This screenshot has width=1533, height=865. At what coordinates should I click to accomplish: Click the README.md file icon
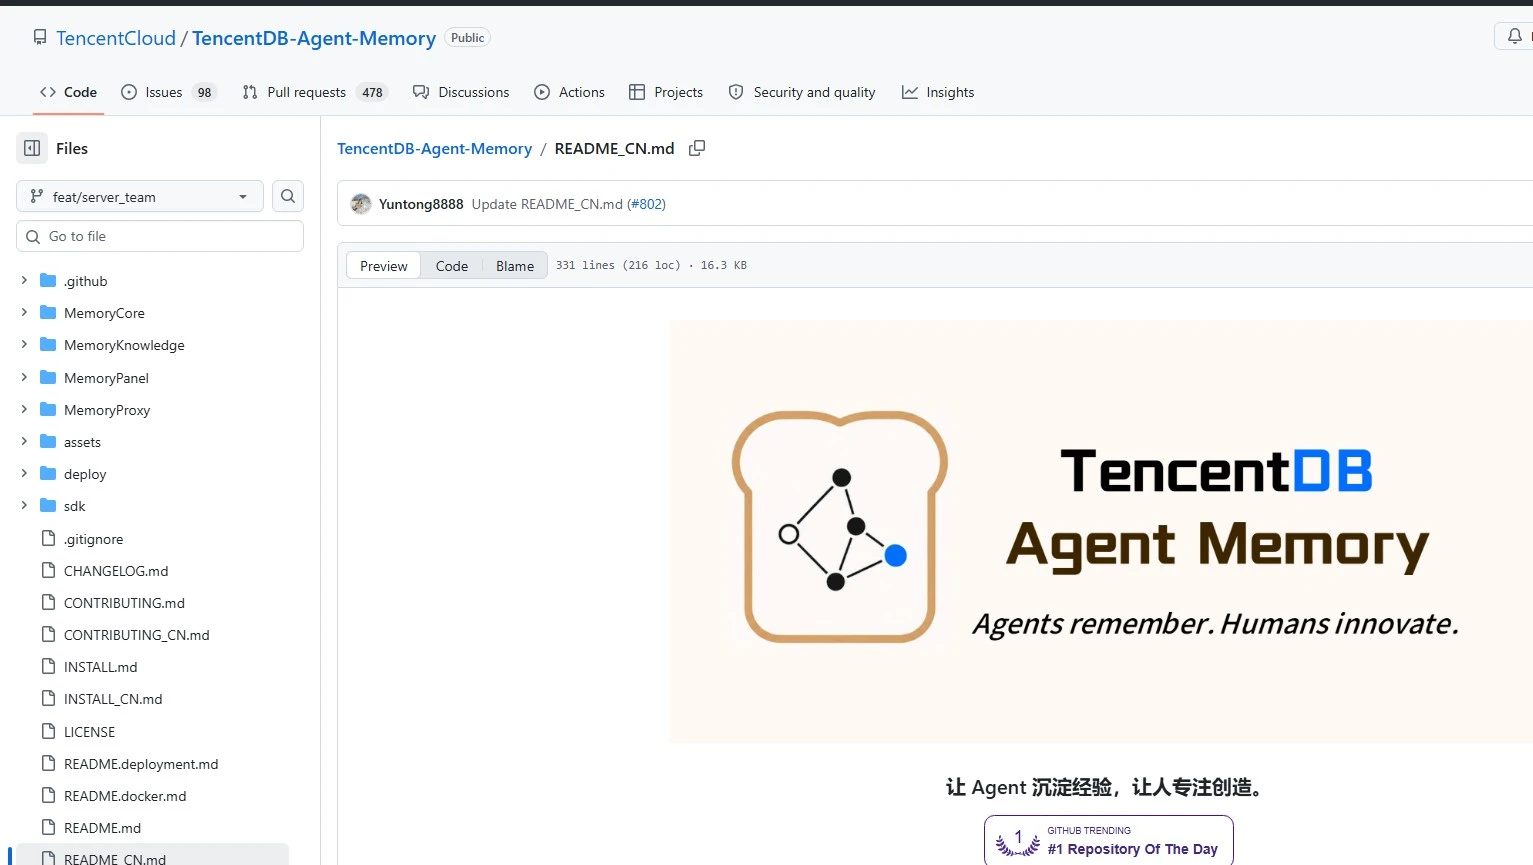(48, 828)
